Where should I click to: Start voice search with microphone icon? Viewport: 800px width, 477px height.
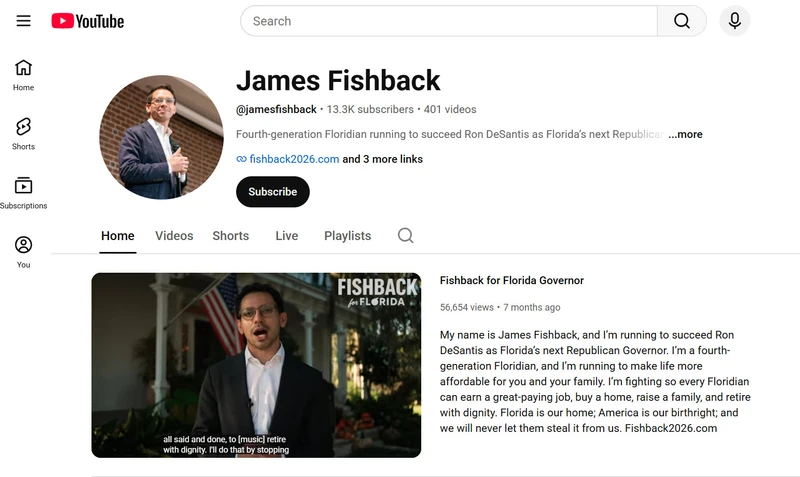pos(735,21)
